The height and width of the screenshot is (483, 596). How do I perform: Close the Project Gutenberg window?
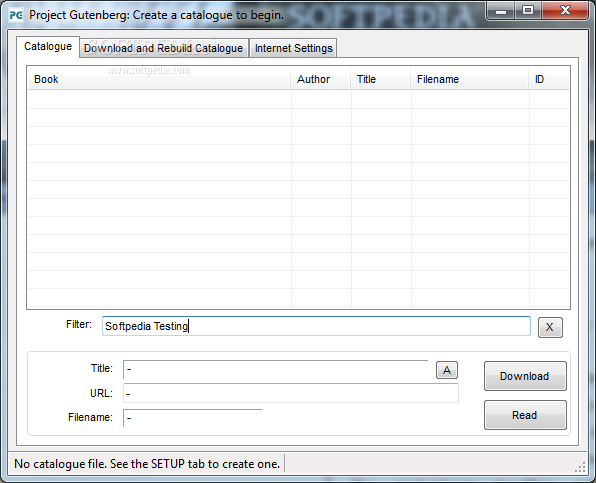[x=565, y=11]
